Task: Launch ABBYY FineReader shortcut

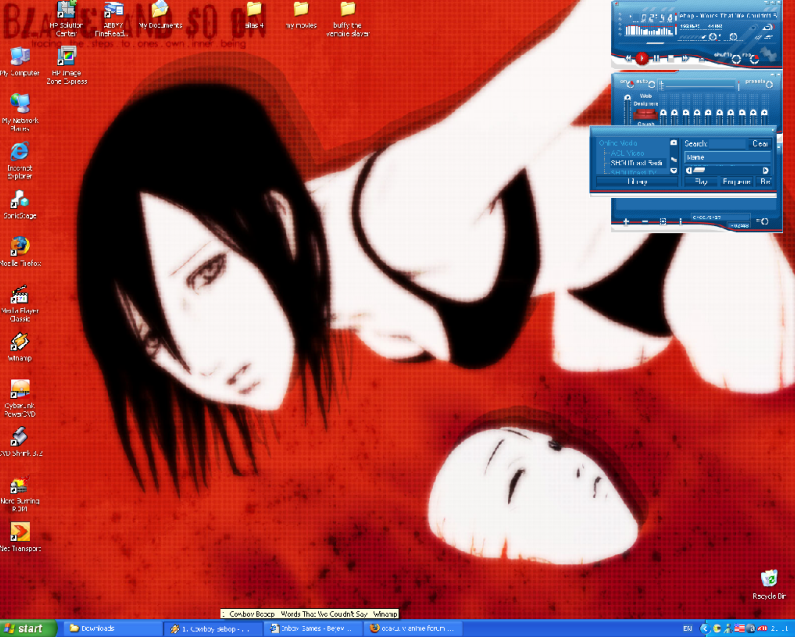Action: [x=113, y=19]
